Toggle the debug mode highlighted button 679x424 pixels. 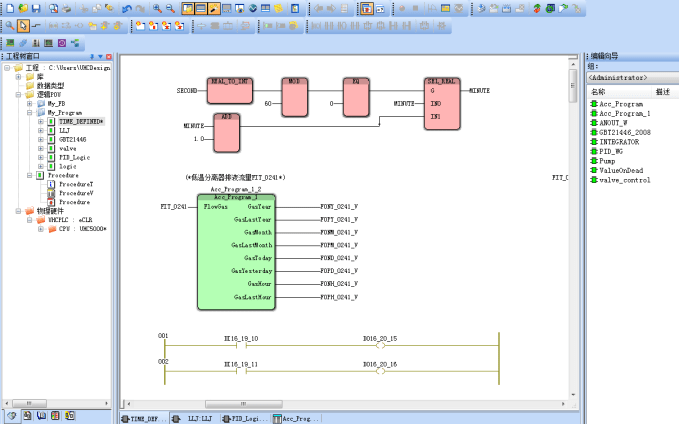[x=366, y=8]
